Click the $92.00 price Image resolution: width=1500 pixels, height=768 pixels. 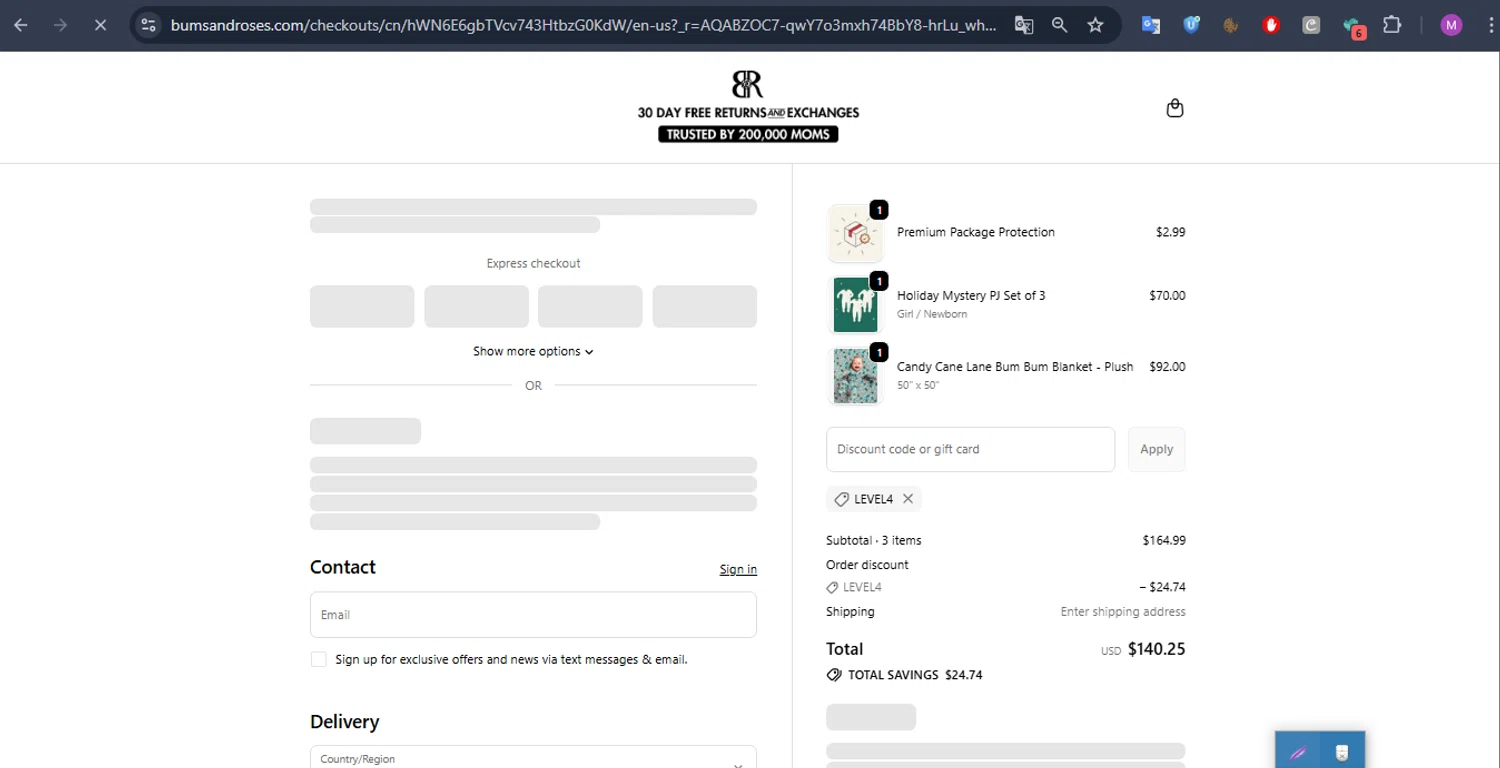click(x=1167, y=367)
